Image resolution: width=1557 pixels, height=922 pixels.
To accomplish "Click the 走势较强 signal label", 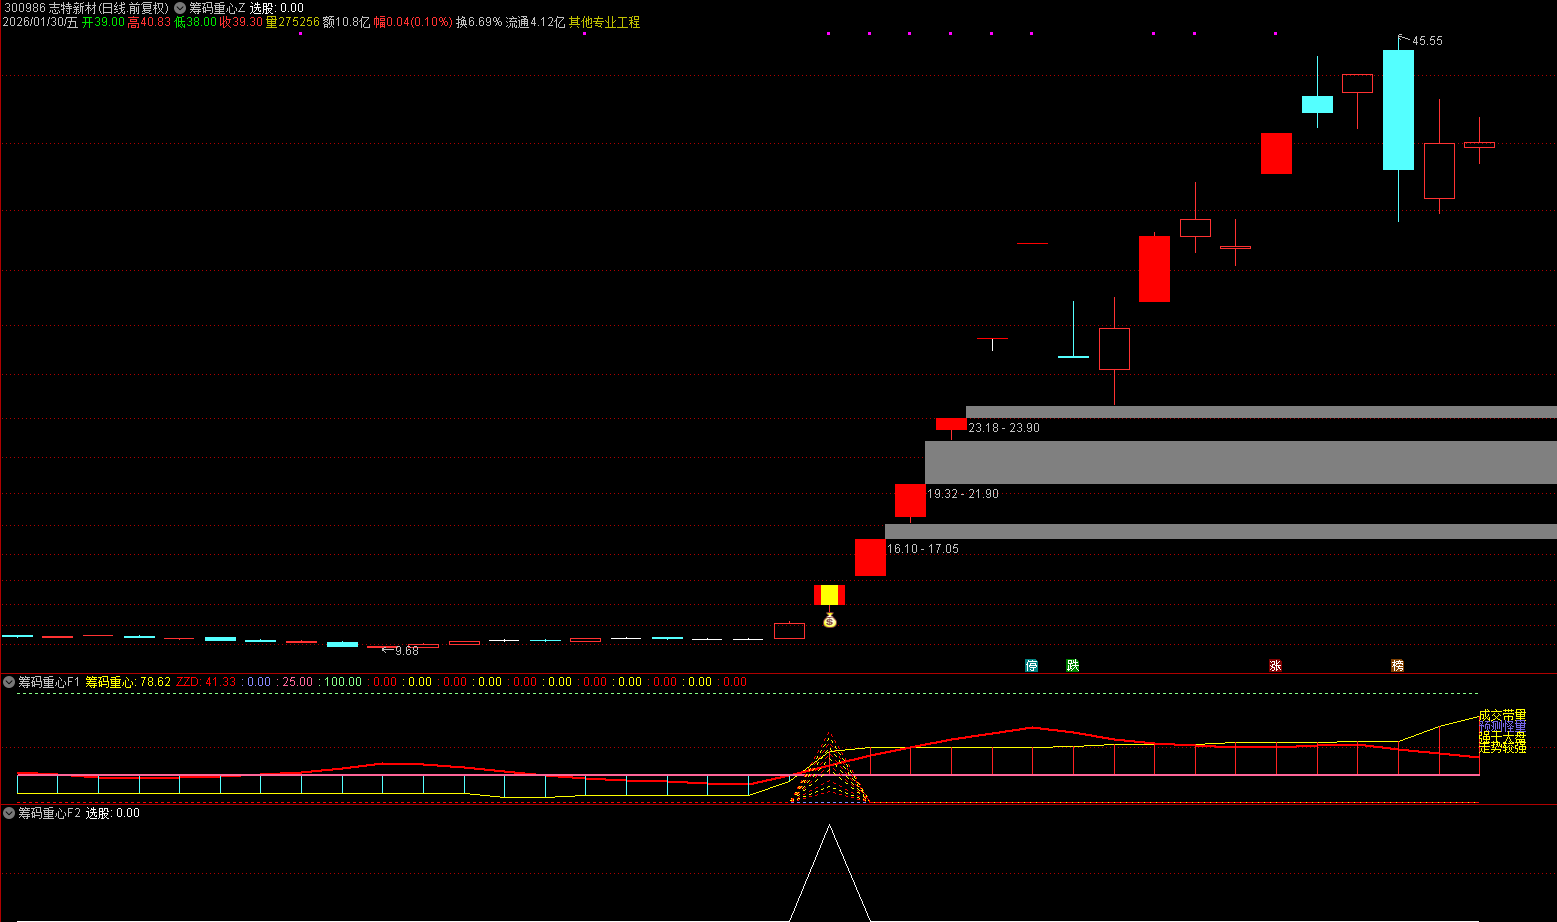I will click(1502, 747).
